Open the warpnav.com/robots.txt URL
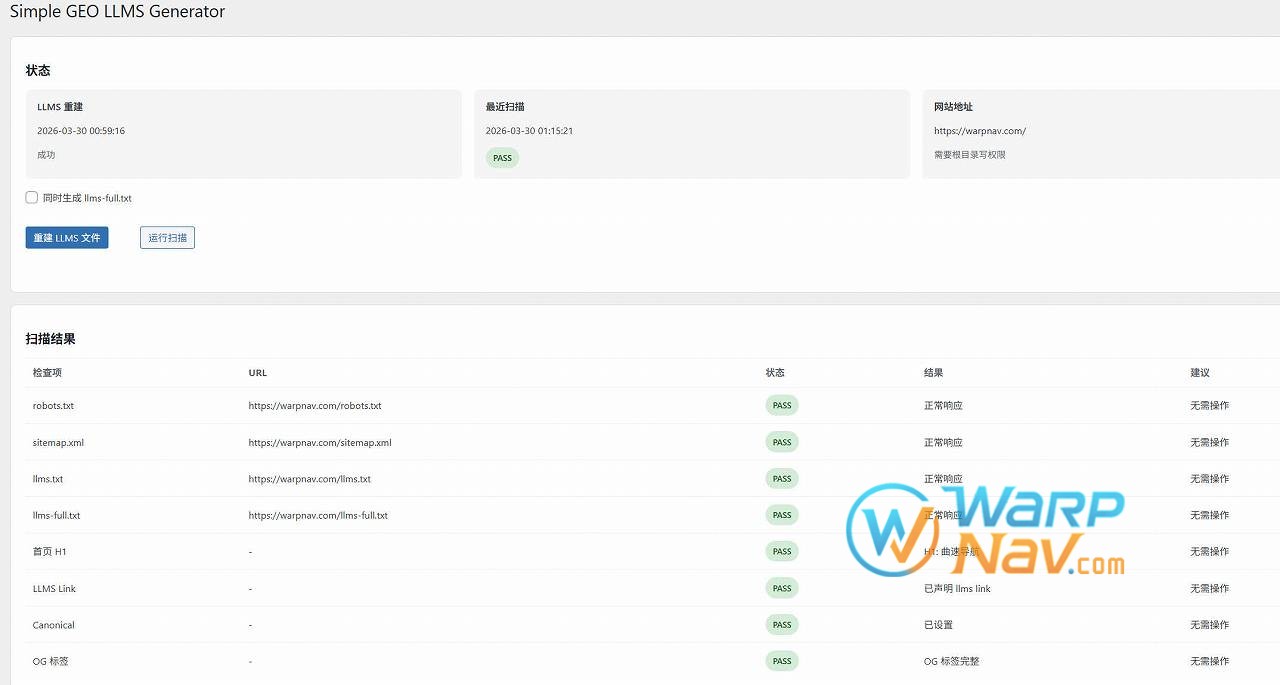 point(315,406)
